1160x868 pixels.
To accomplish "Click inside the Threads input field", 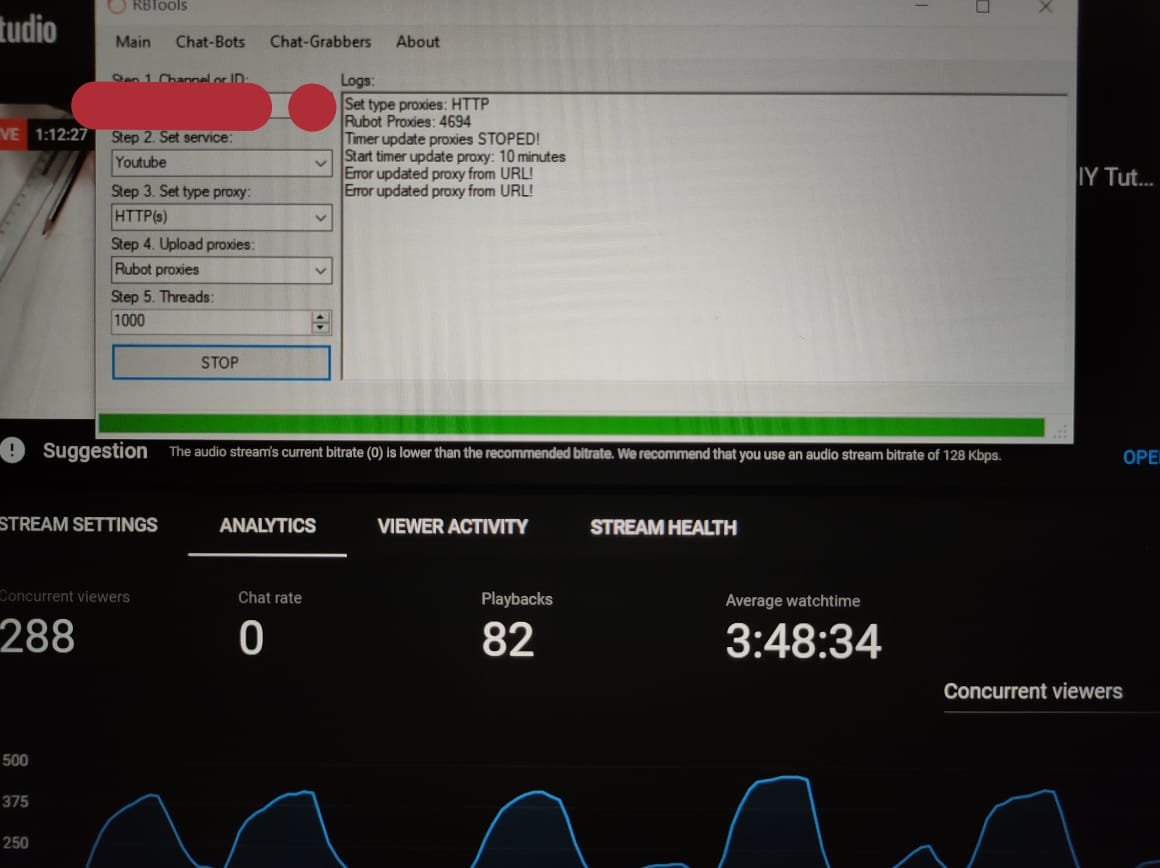I will pyautogui.click(x=210, y=321).
